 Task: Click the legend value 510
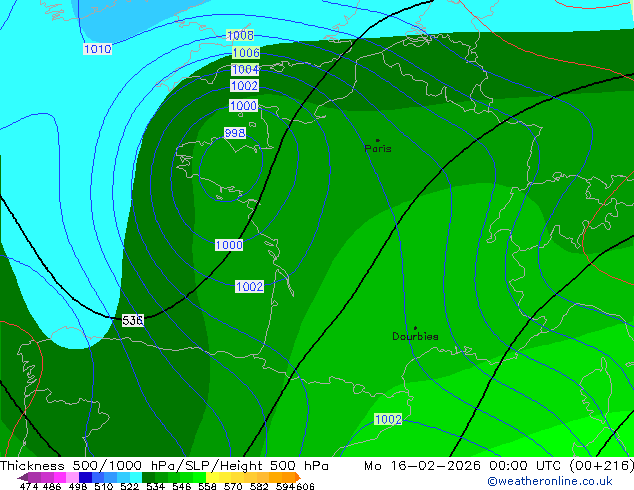104,486
